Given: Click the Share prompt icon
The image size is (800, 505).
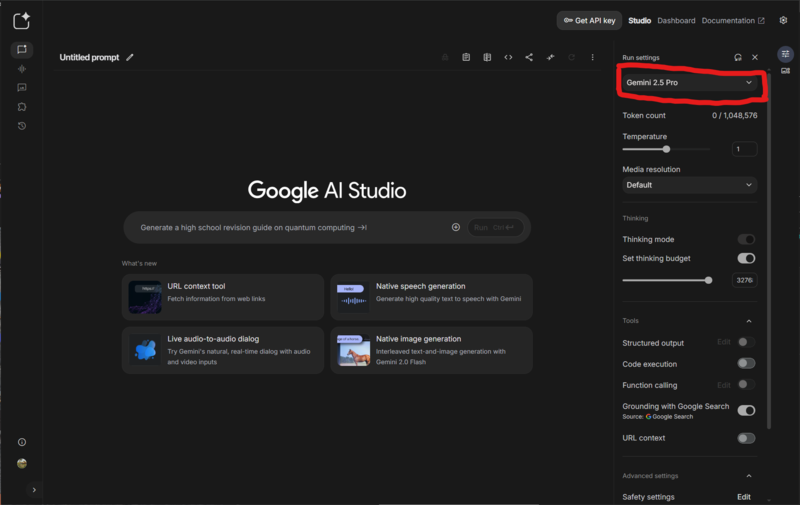Looking at the screenshot, I should (529, 57).
